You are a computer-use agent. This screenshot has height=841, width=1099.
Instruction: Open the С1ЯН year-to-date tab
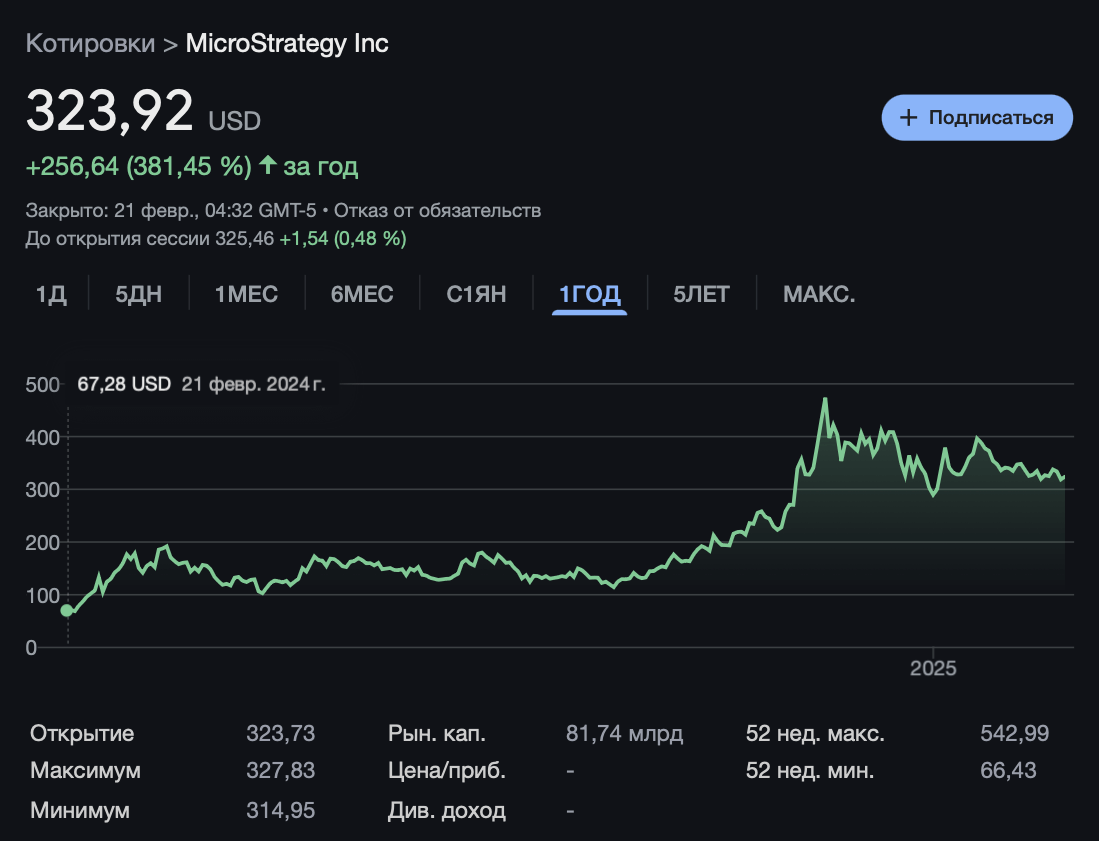(x=476, y=294)
